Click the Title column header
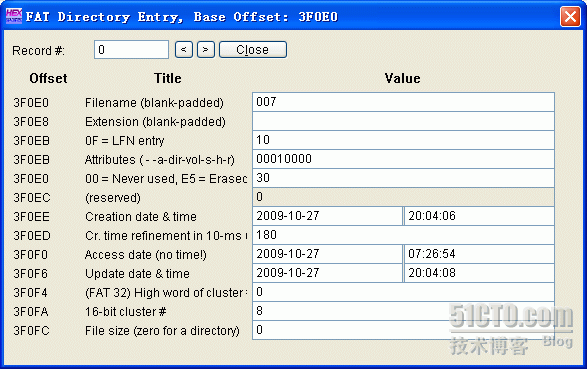Image resolution: width=587 pixels, height=369 pixels. click(x=168, y=79)
